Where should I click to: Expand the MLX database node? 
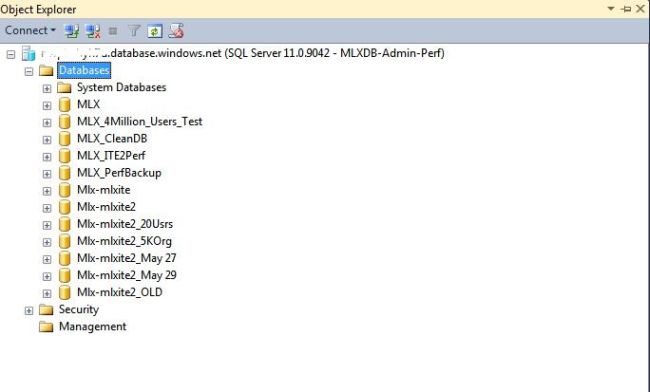[47, 106]
